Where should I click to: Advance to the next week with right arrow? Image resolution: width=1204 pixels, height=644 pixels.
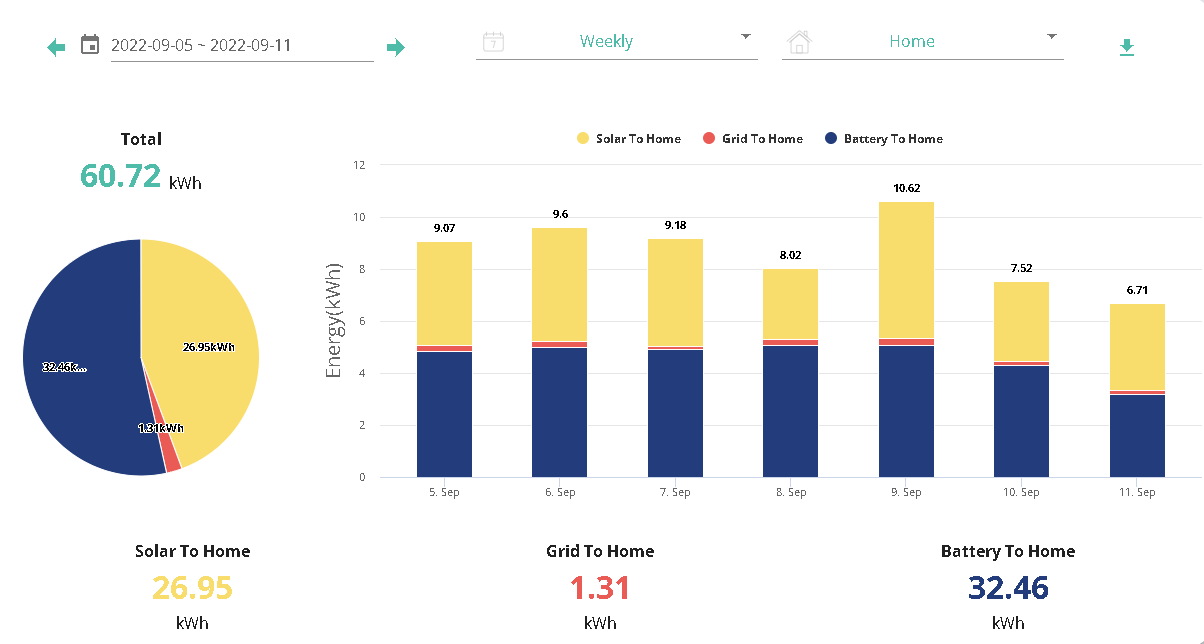coord(396,47)
